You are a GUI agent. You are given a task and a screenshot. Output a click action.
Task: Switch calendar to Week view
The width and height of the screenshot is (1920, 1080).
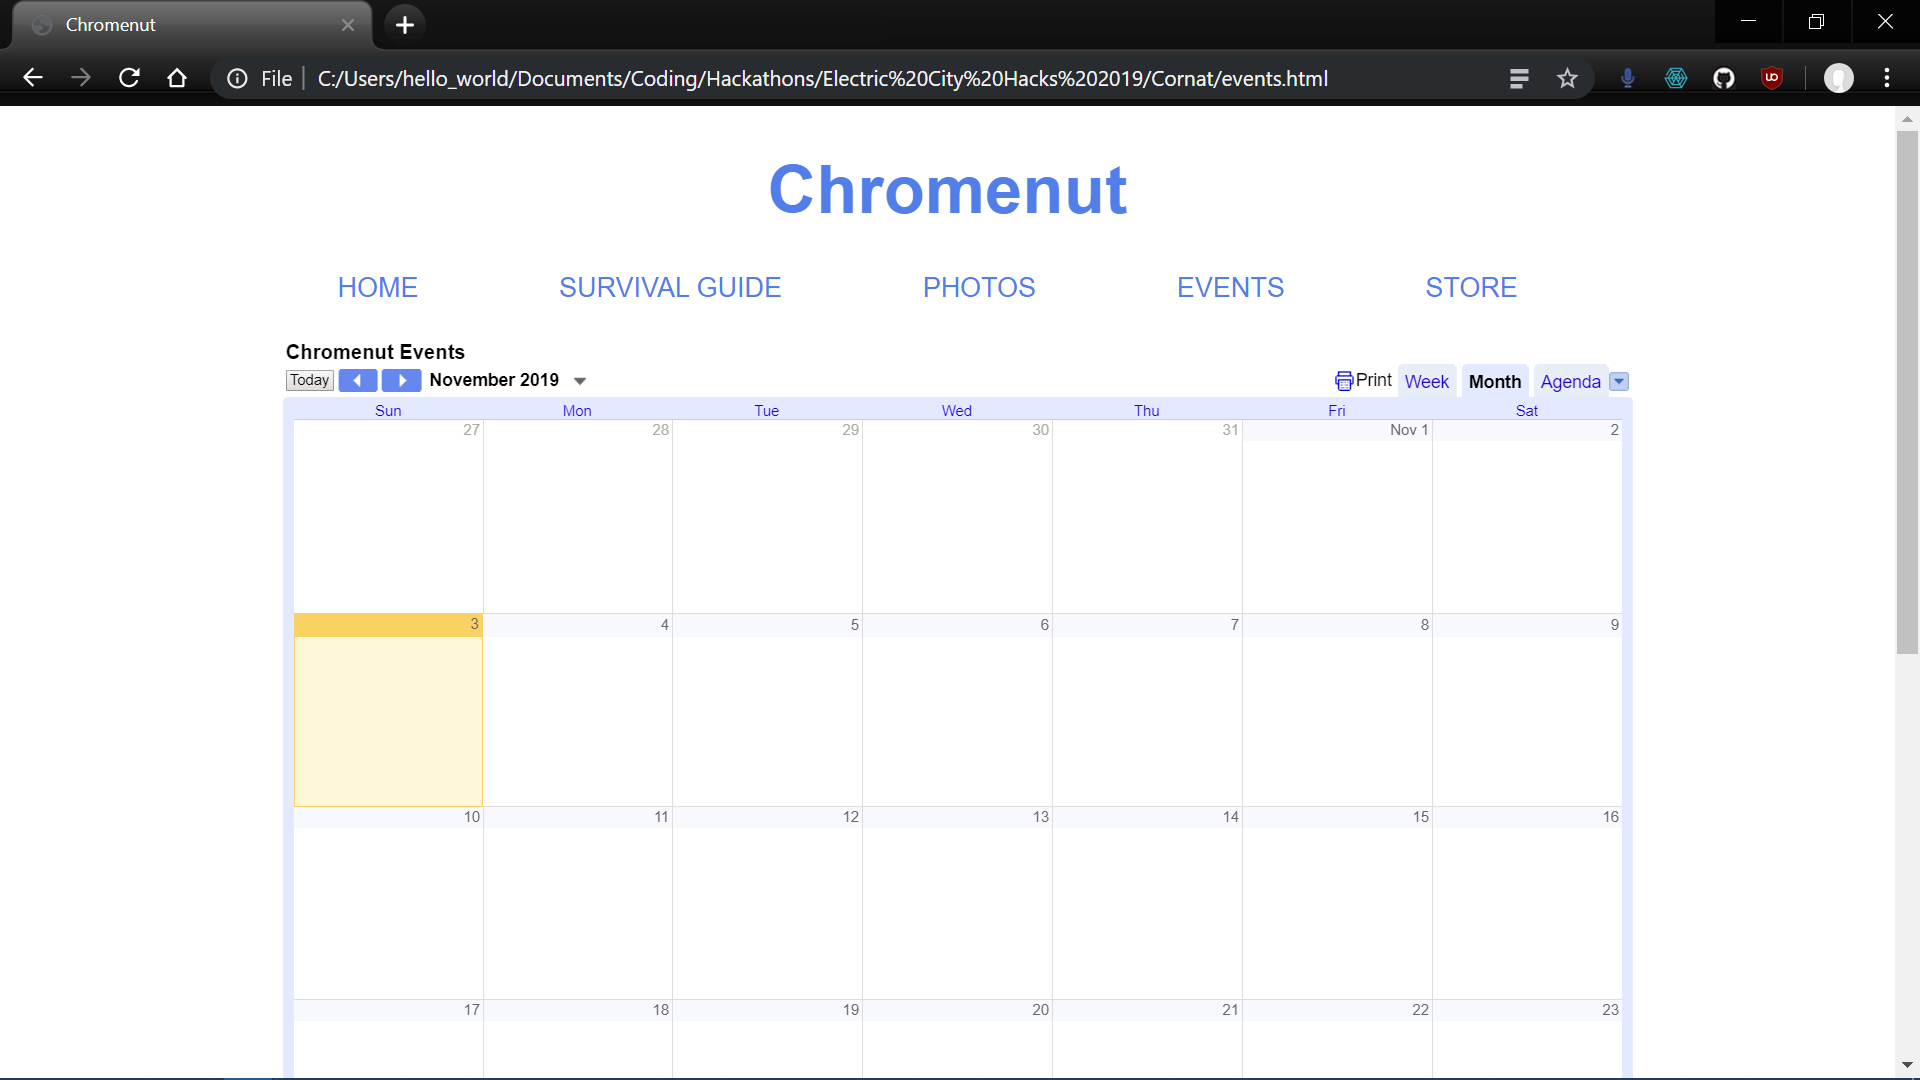coord(1426,381)
